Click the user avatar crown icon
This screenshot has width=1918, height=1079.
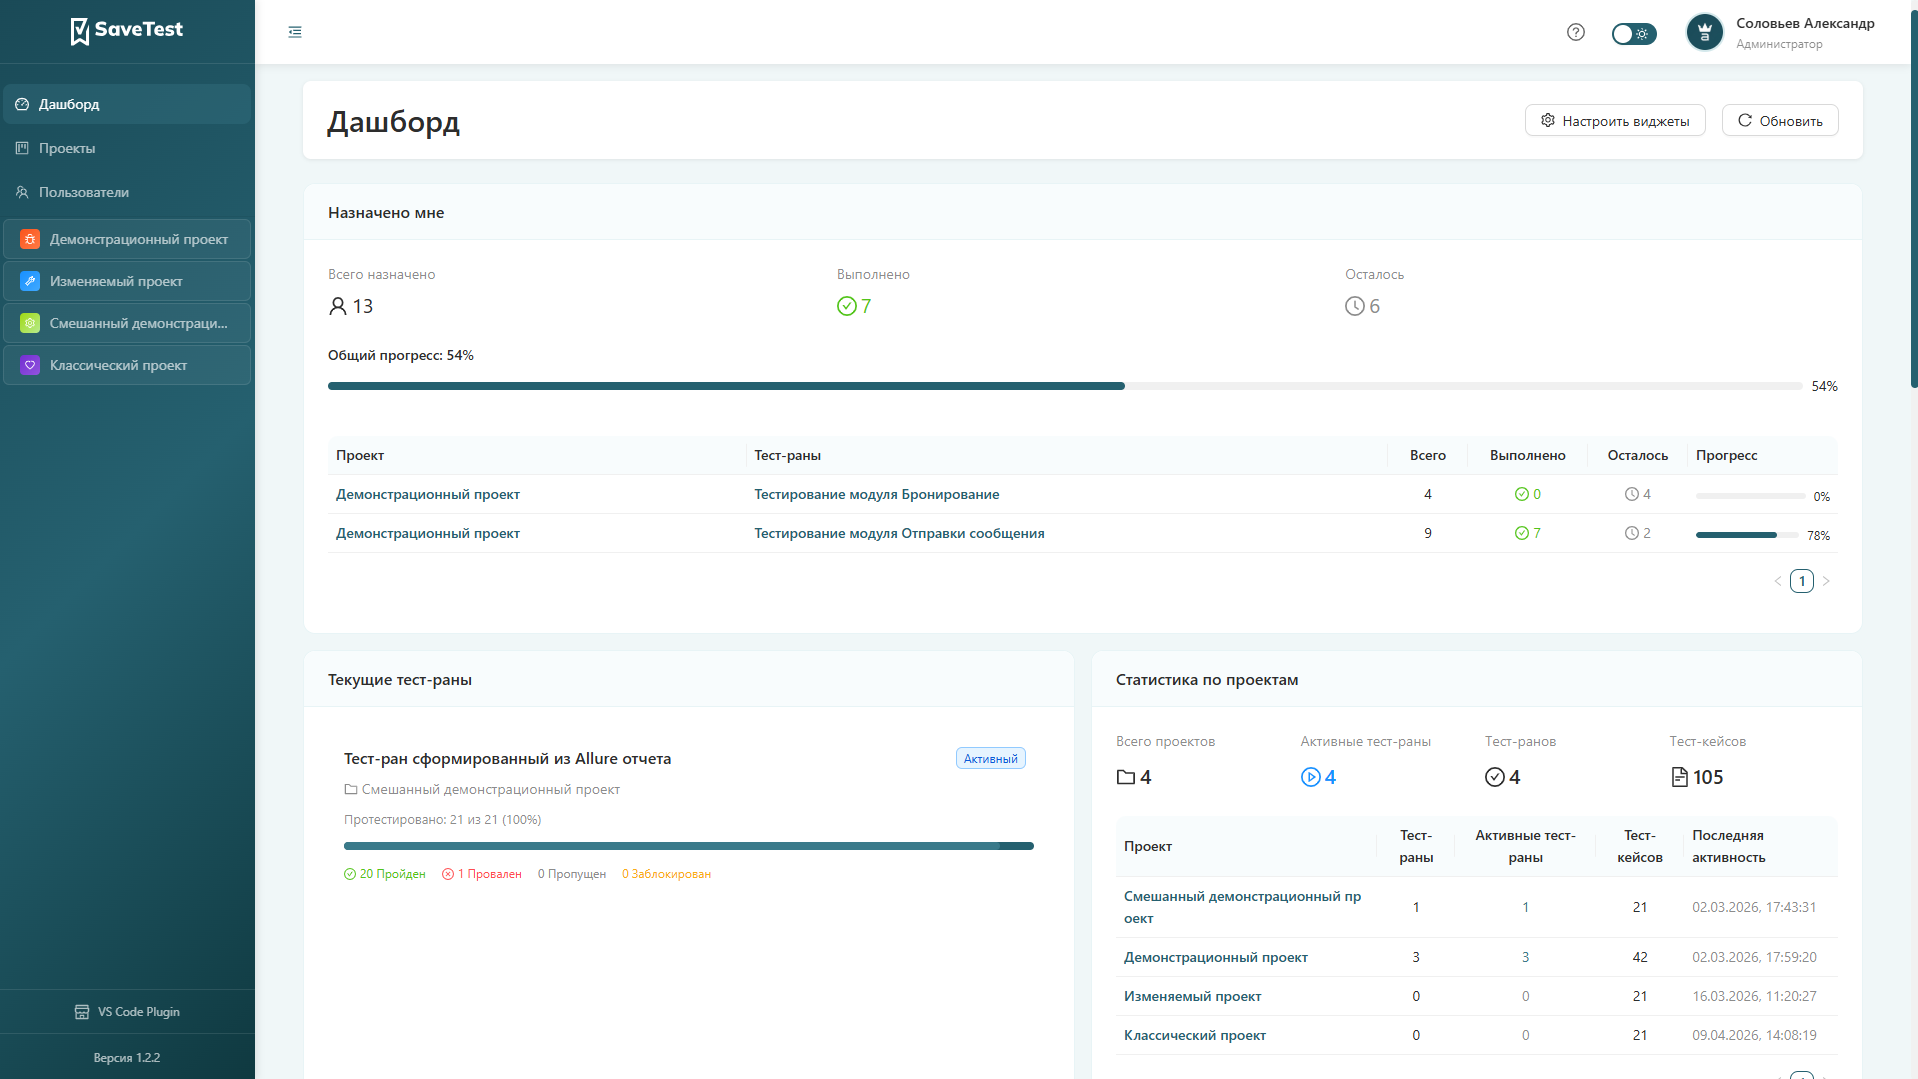point(1705,33)
